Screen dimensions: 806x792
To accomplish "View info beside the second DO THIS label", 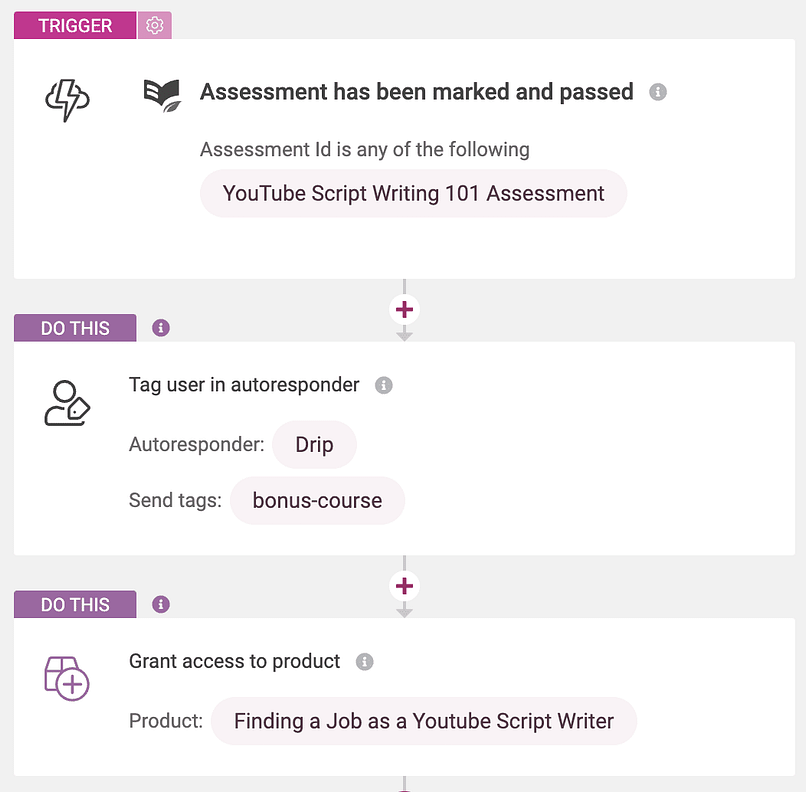I will (160, 604).
